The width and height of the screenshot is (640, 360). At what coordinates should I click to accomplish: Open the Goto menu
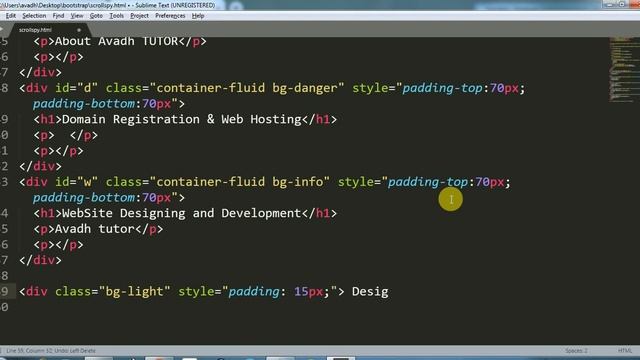(x=96, y=16)
